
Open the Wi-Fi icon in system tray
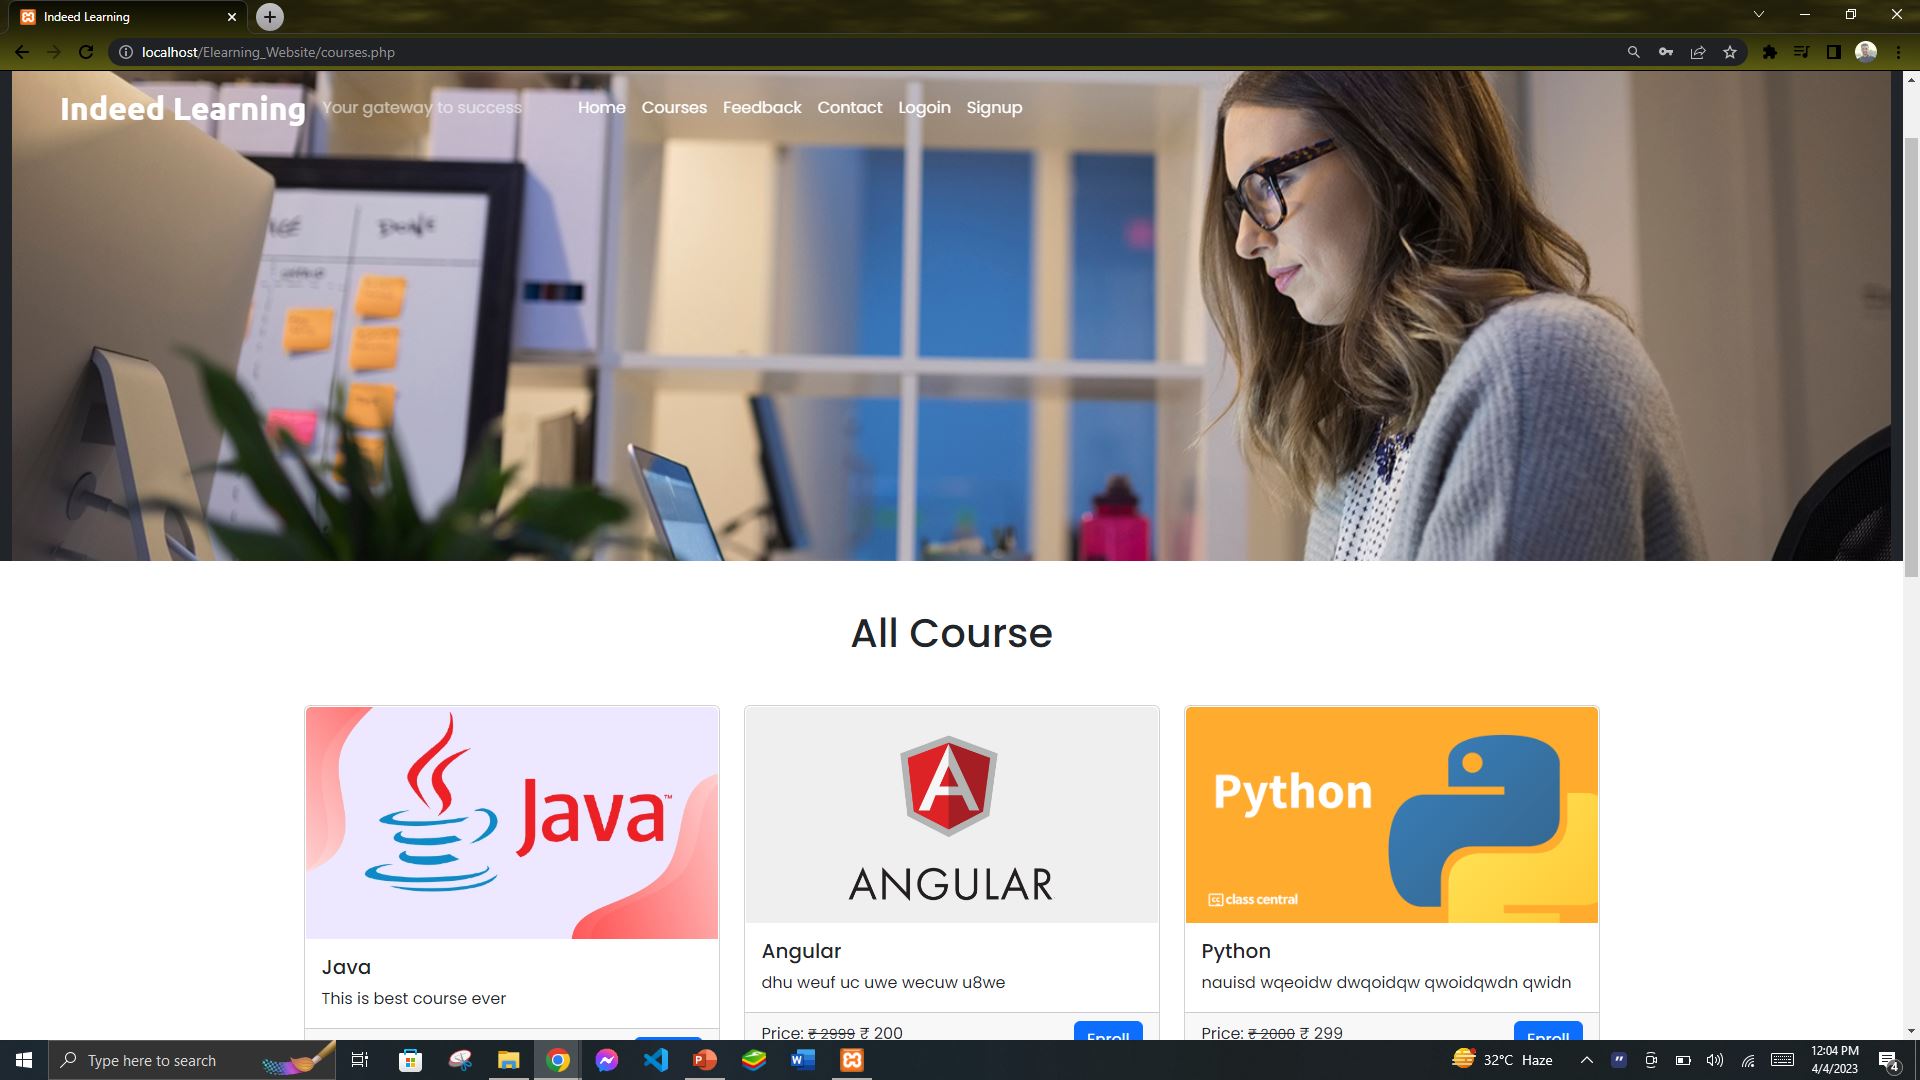(1747, 1060)
